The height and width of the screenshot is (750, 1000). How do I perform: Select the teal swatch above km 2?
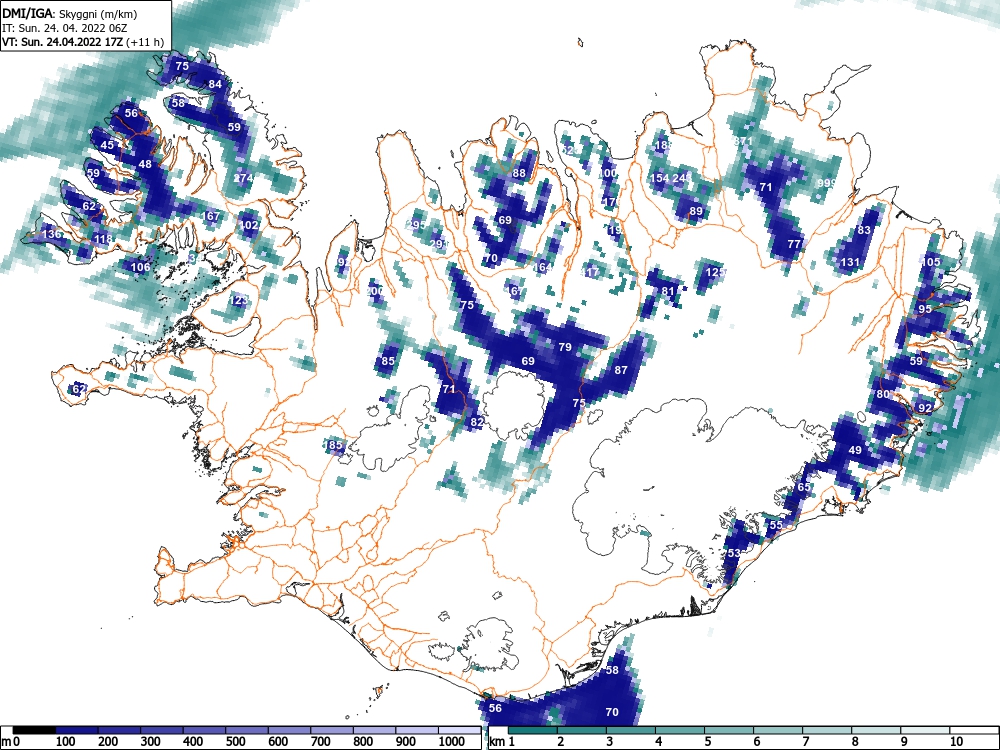(582, 730)
